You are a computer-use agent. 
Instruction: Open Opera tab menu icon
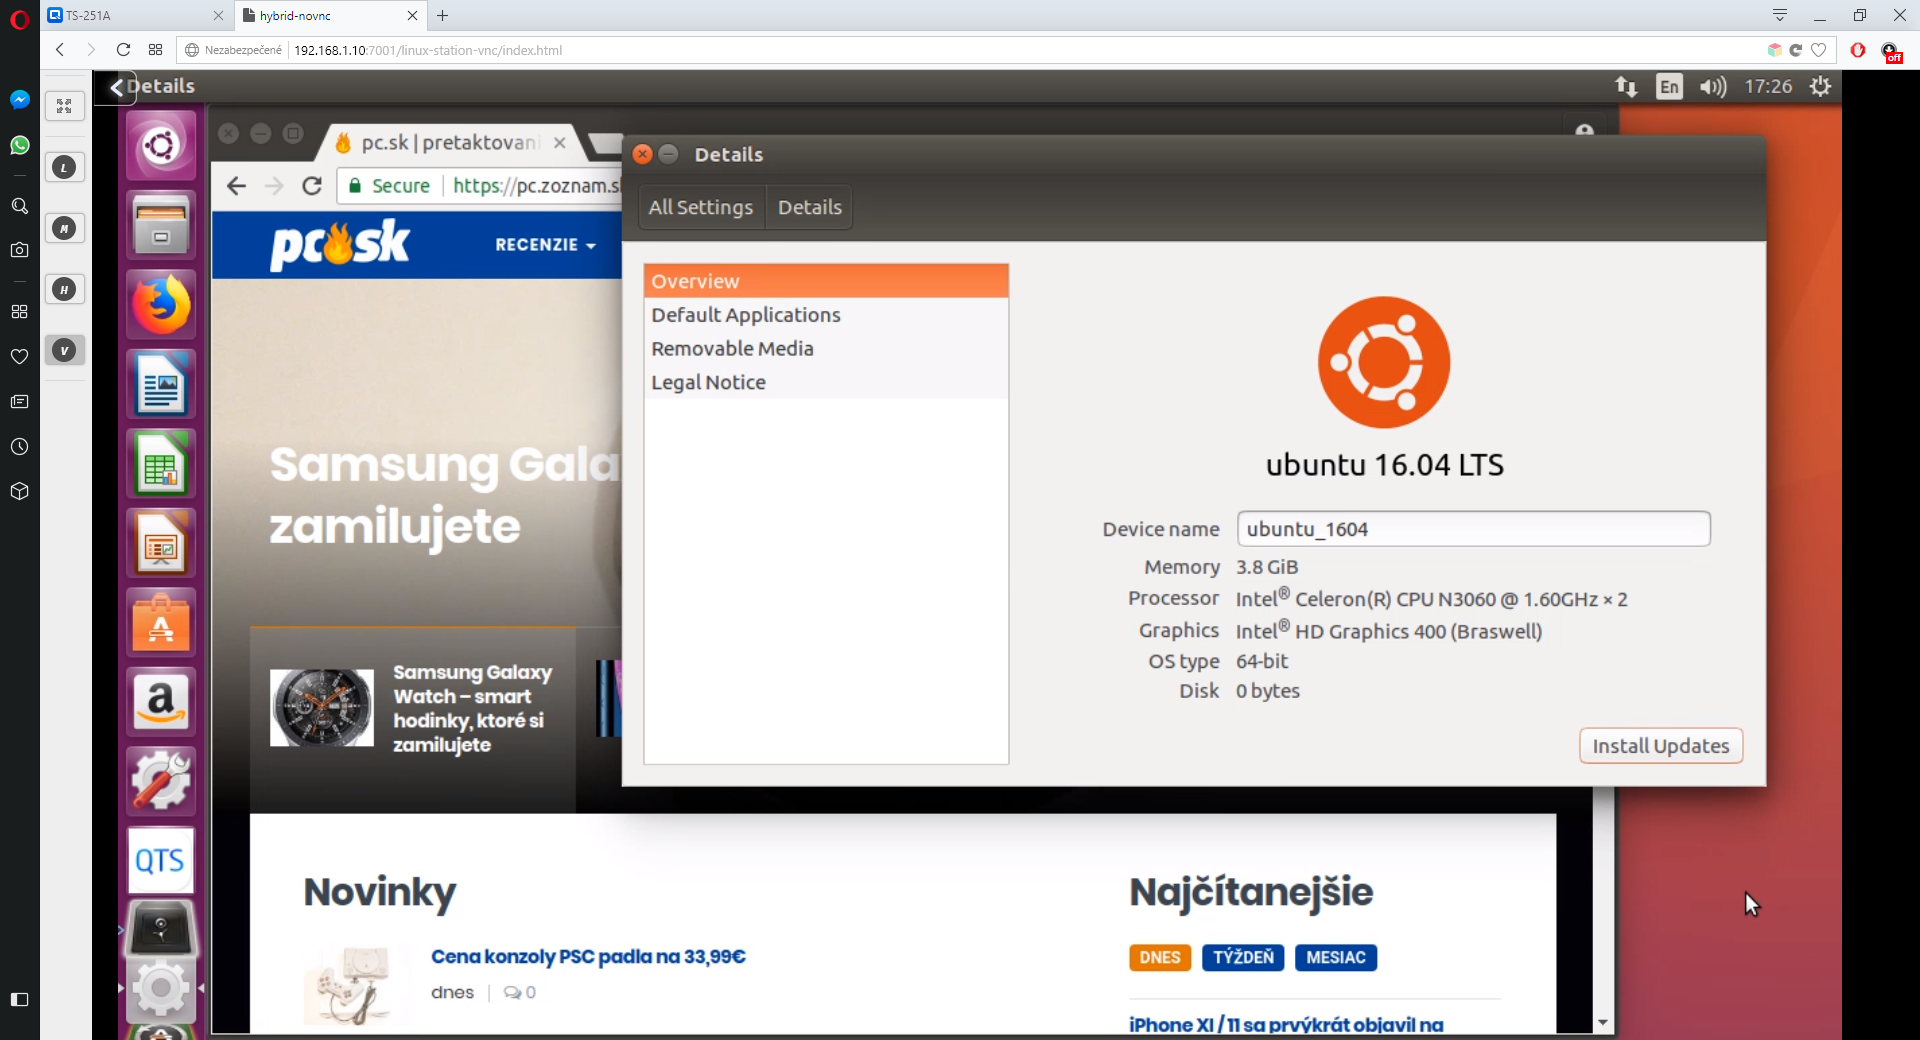pyautogui.click(x=1780, y=15)
